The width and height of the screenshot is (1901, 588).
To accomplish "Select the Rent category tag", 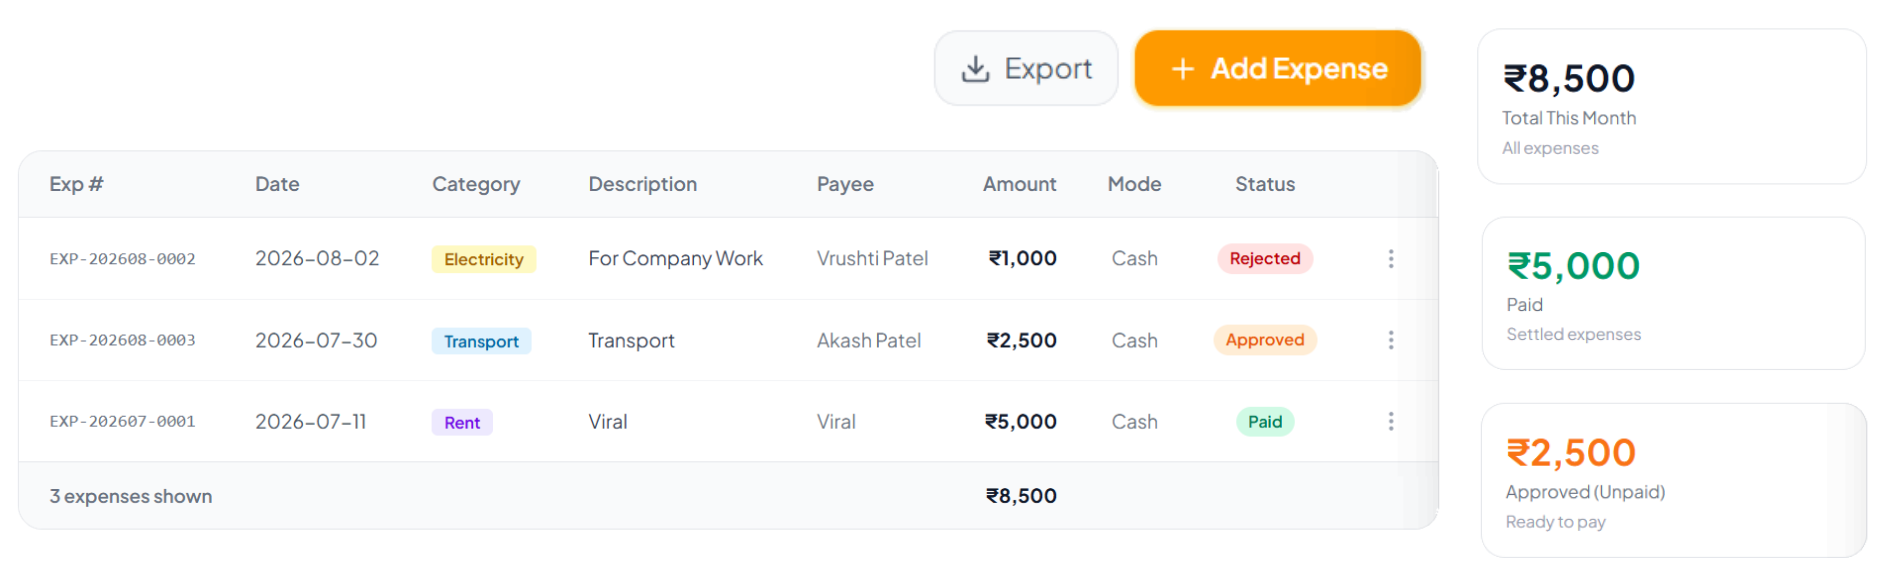I will (462, 422).
